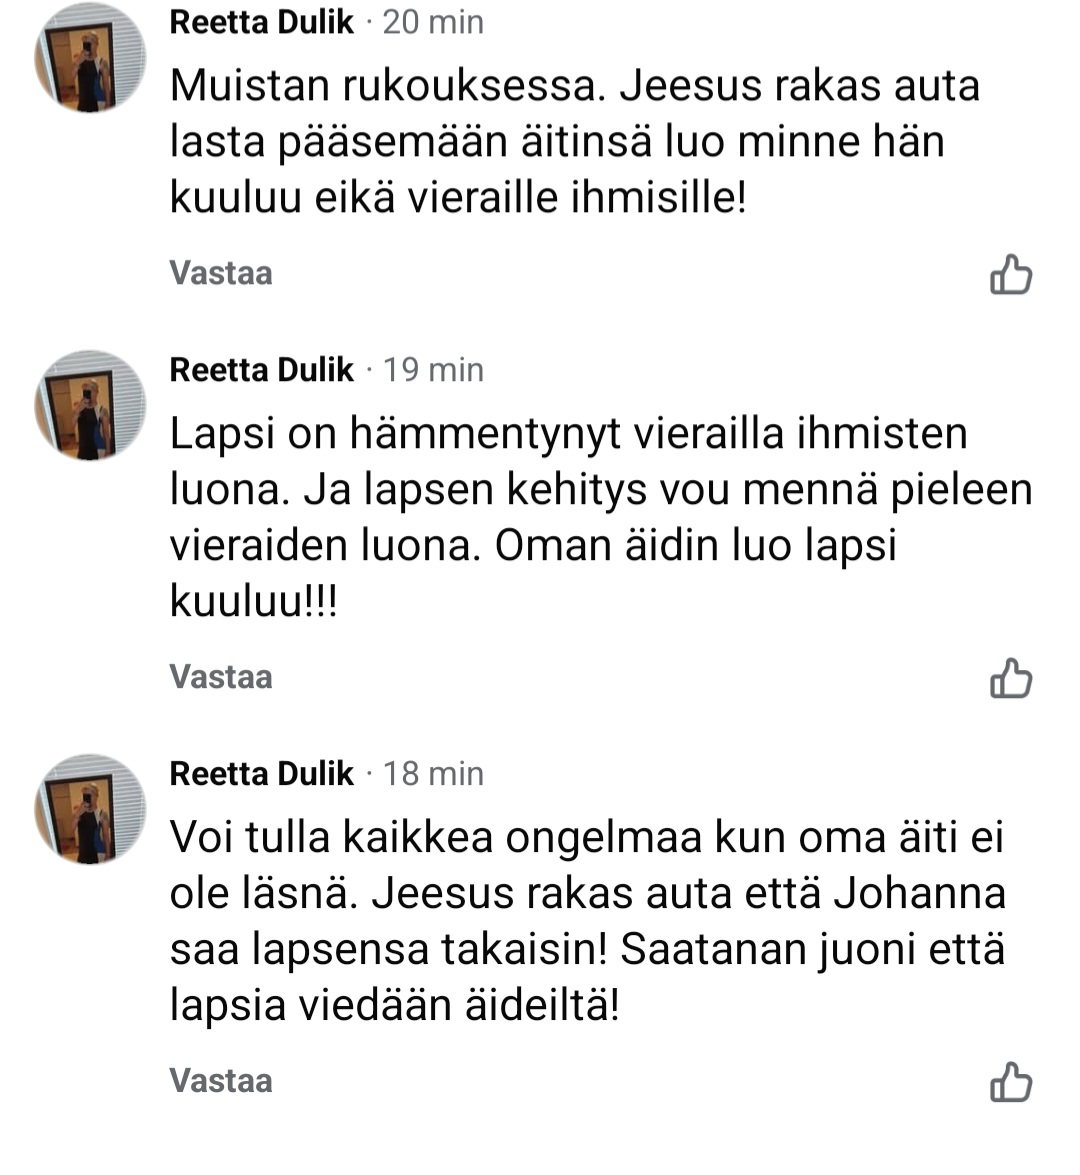
Task: Reply via Vastaa under the 20 min comment
Action: tap(221, 273)
